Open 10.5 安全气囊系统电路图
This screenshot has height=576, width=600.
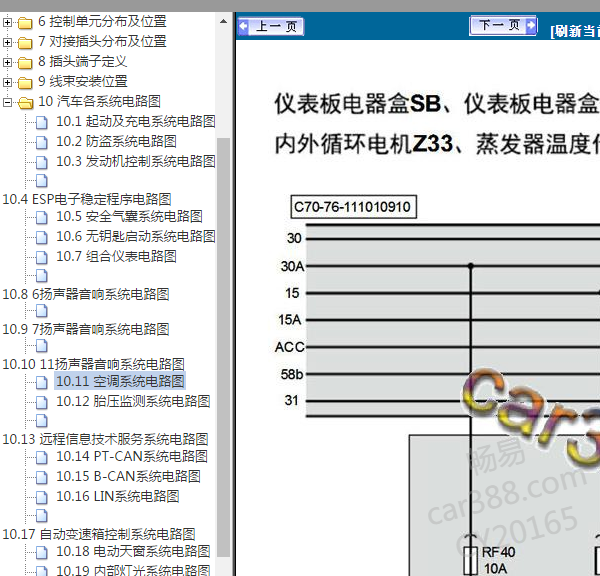click(x=129, y=217)
